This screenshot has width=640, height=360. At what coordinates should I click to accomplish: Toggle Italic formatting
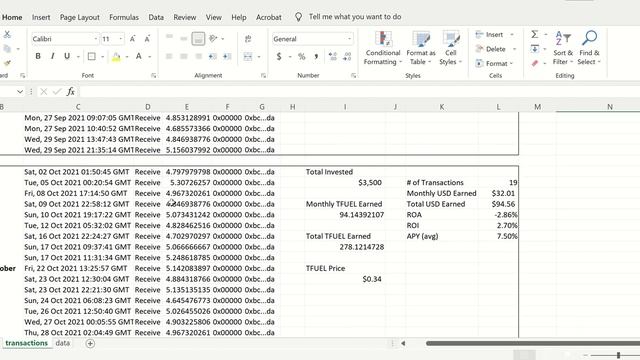tap(52, 56)
